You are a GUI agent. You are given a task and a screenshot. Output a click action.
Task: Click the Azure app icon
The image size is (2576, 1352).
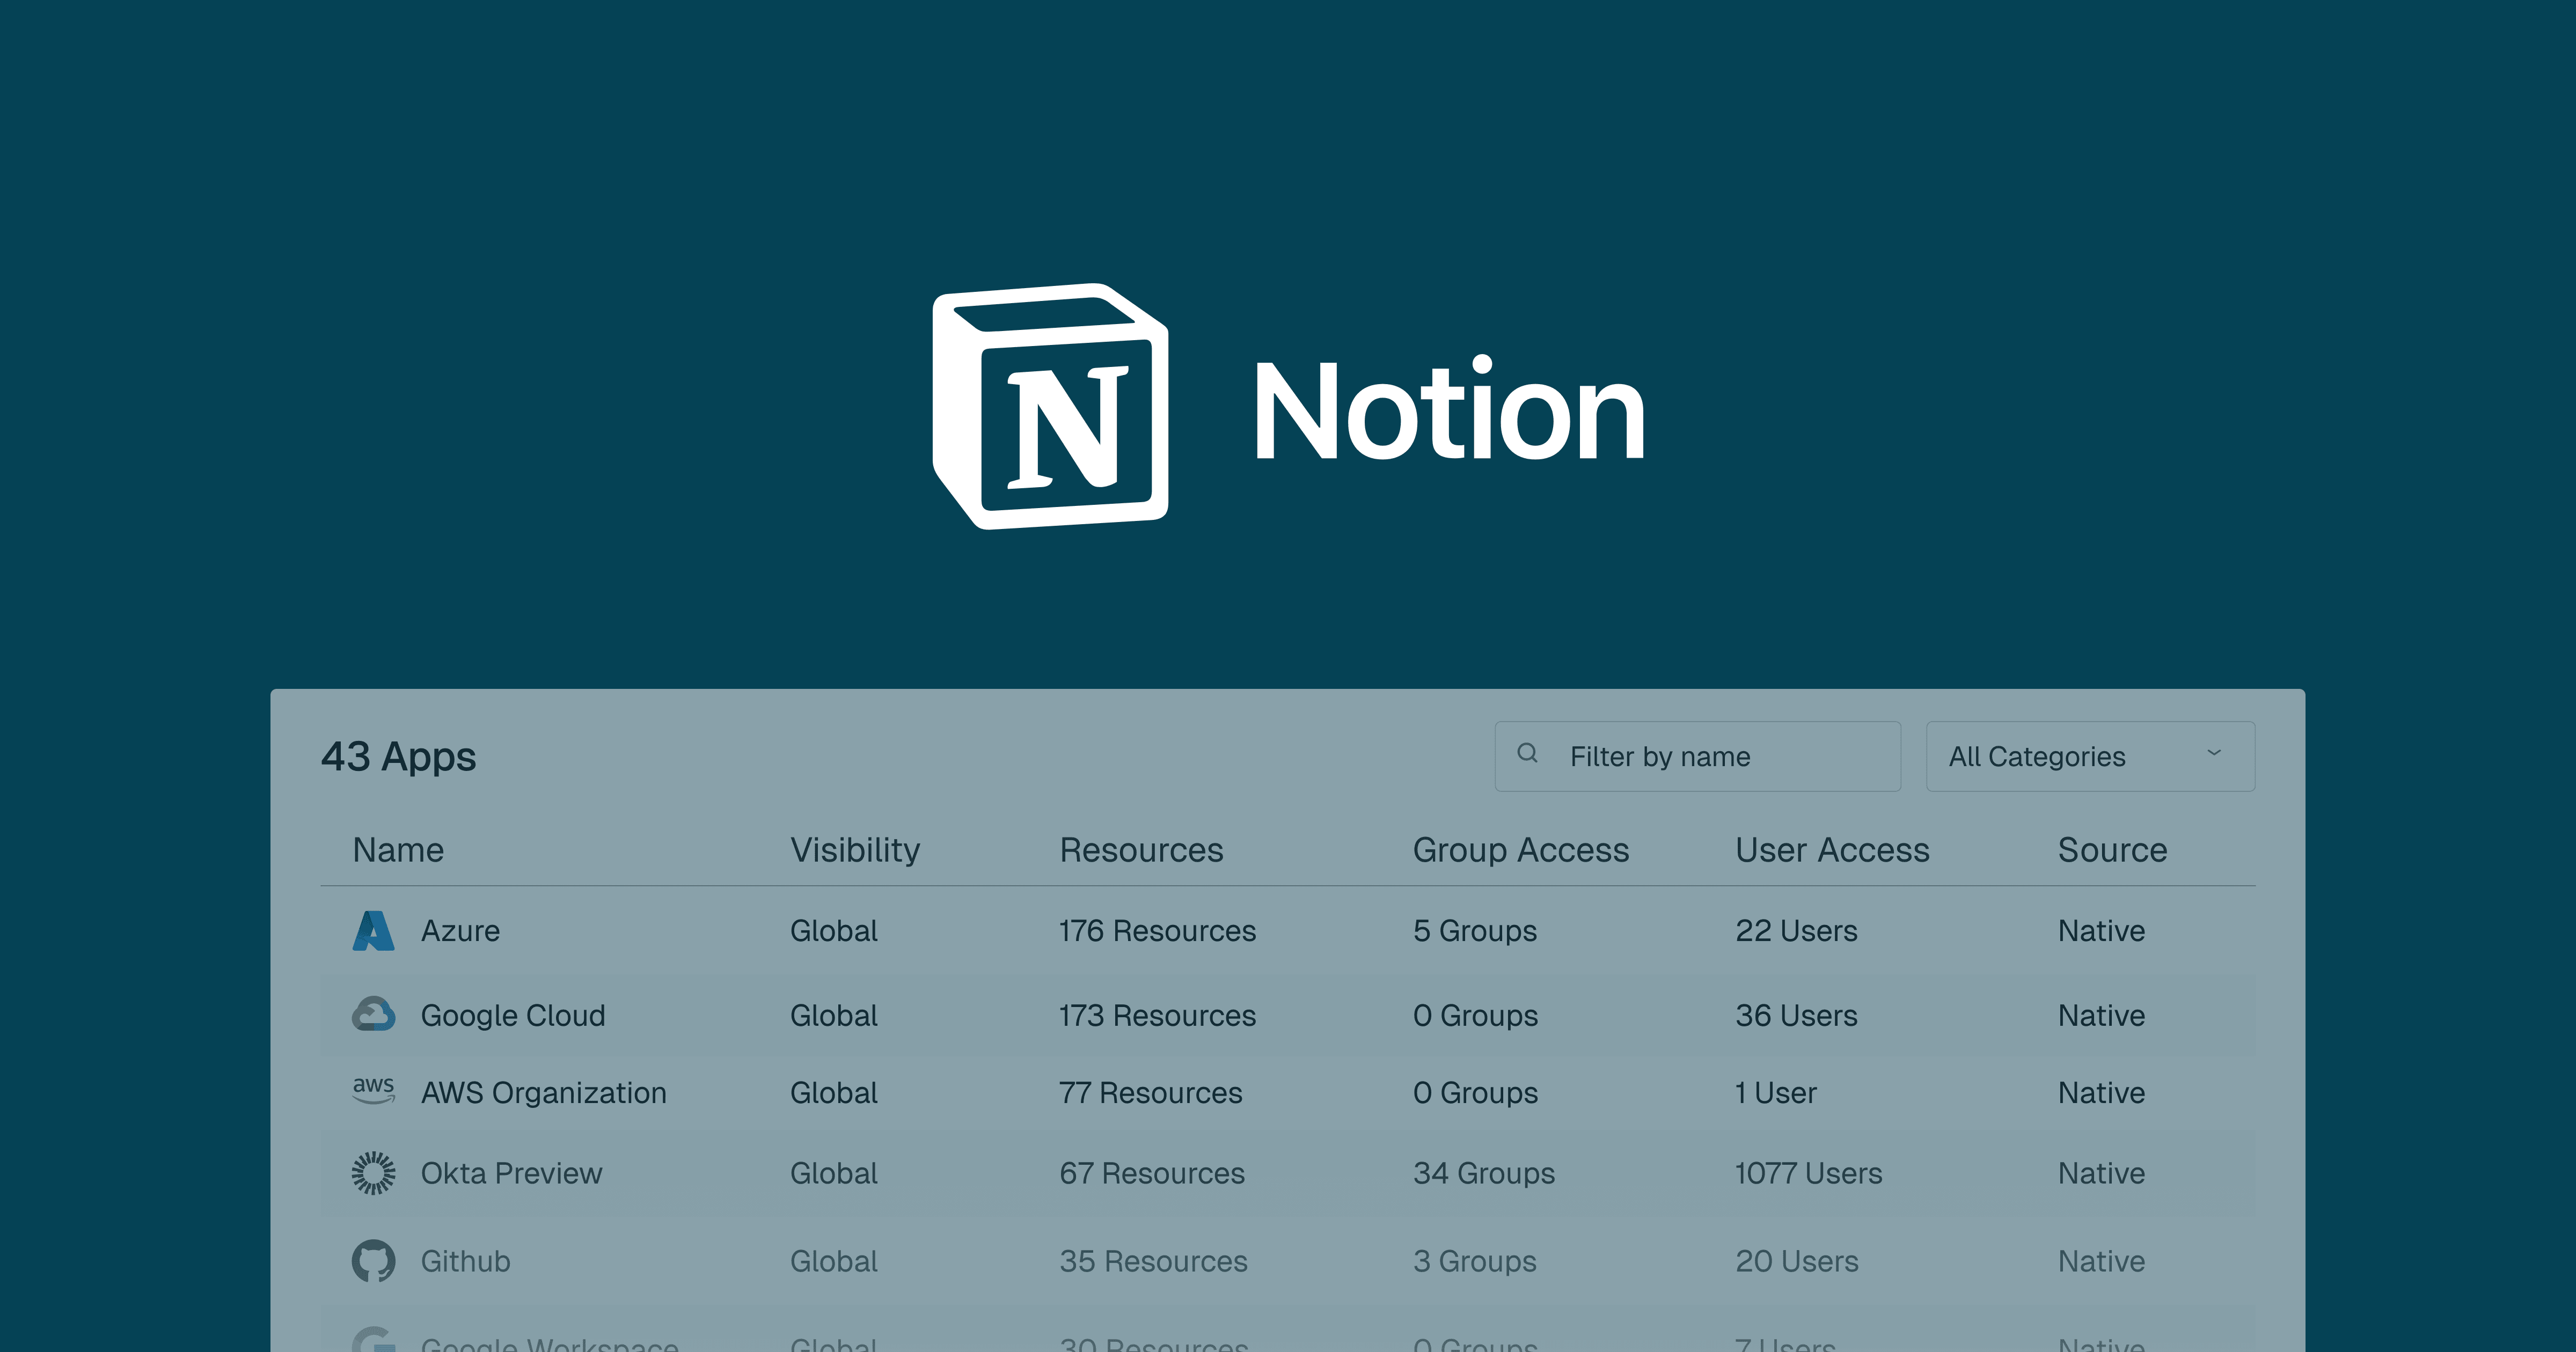(x=373, y=930)
